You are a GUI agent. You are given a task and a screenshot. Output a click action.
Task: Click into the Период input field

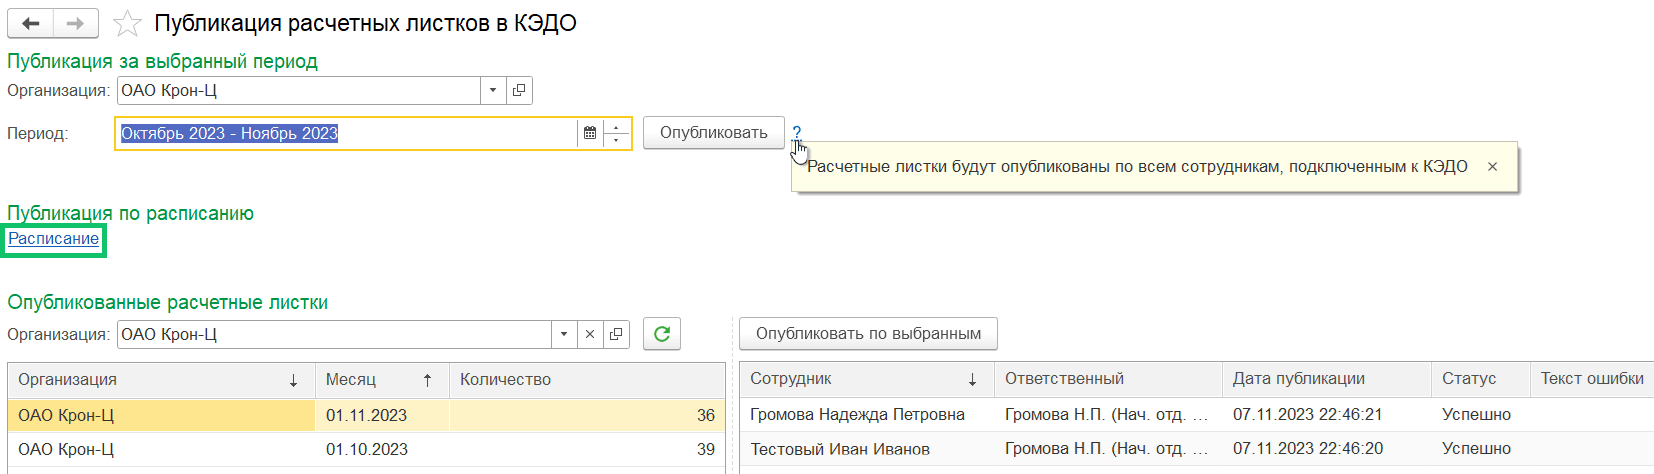coord(346,133)
